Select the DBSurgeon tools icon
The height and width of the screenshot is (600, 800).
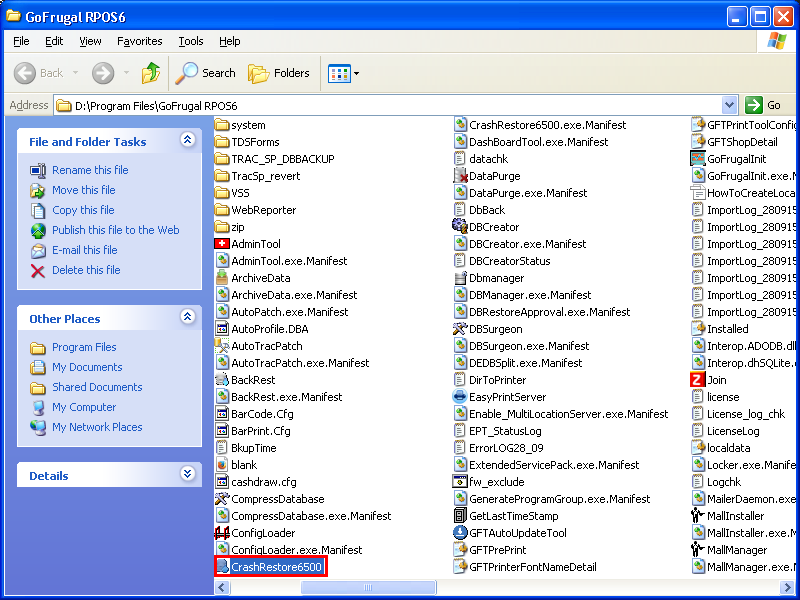[460, 329]
